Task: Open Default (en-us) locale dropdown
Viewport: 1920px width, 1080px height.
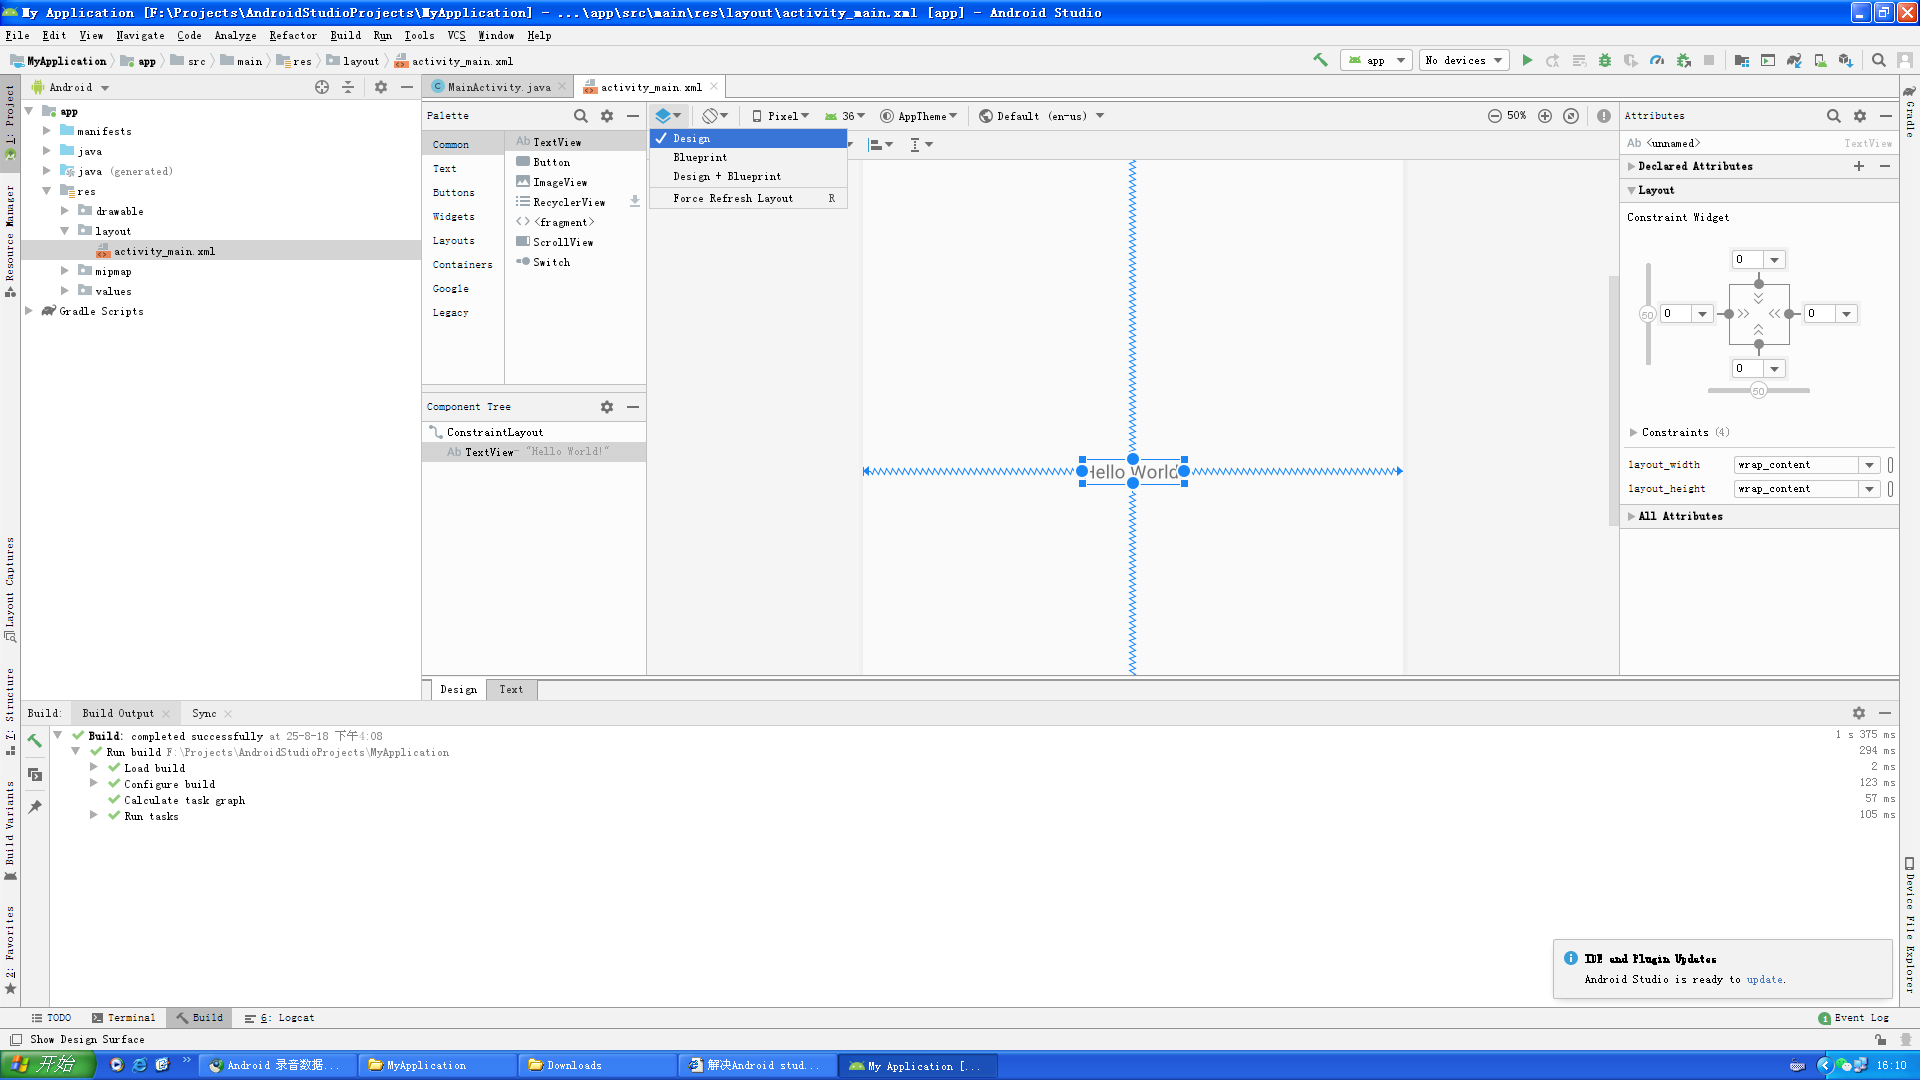Action: click(1041, 116)
